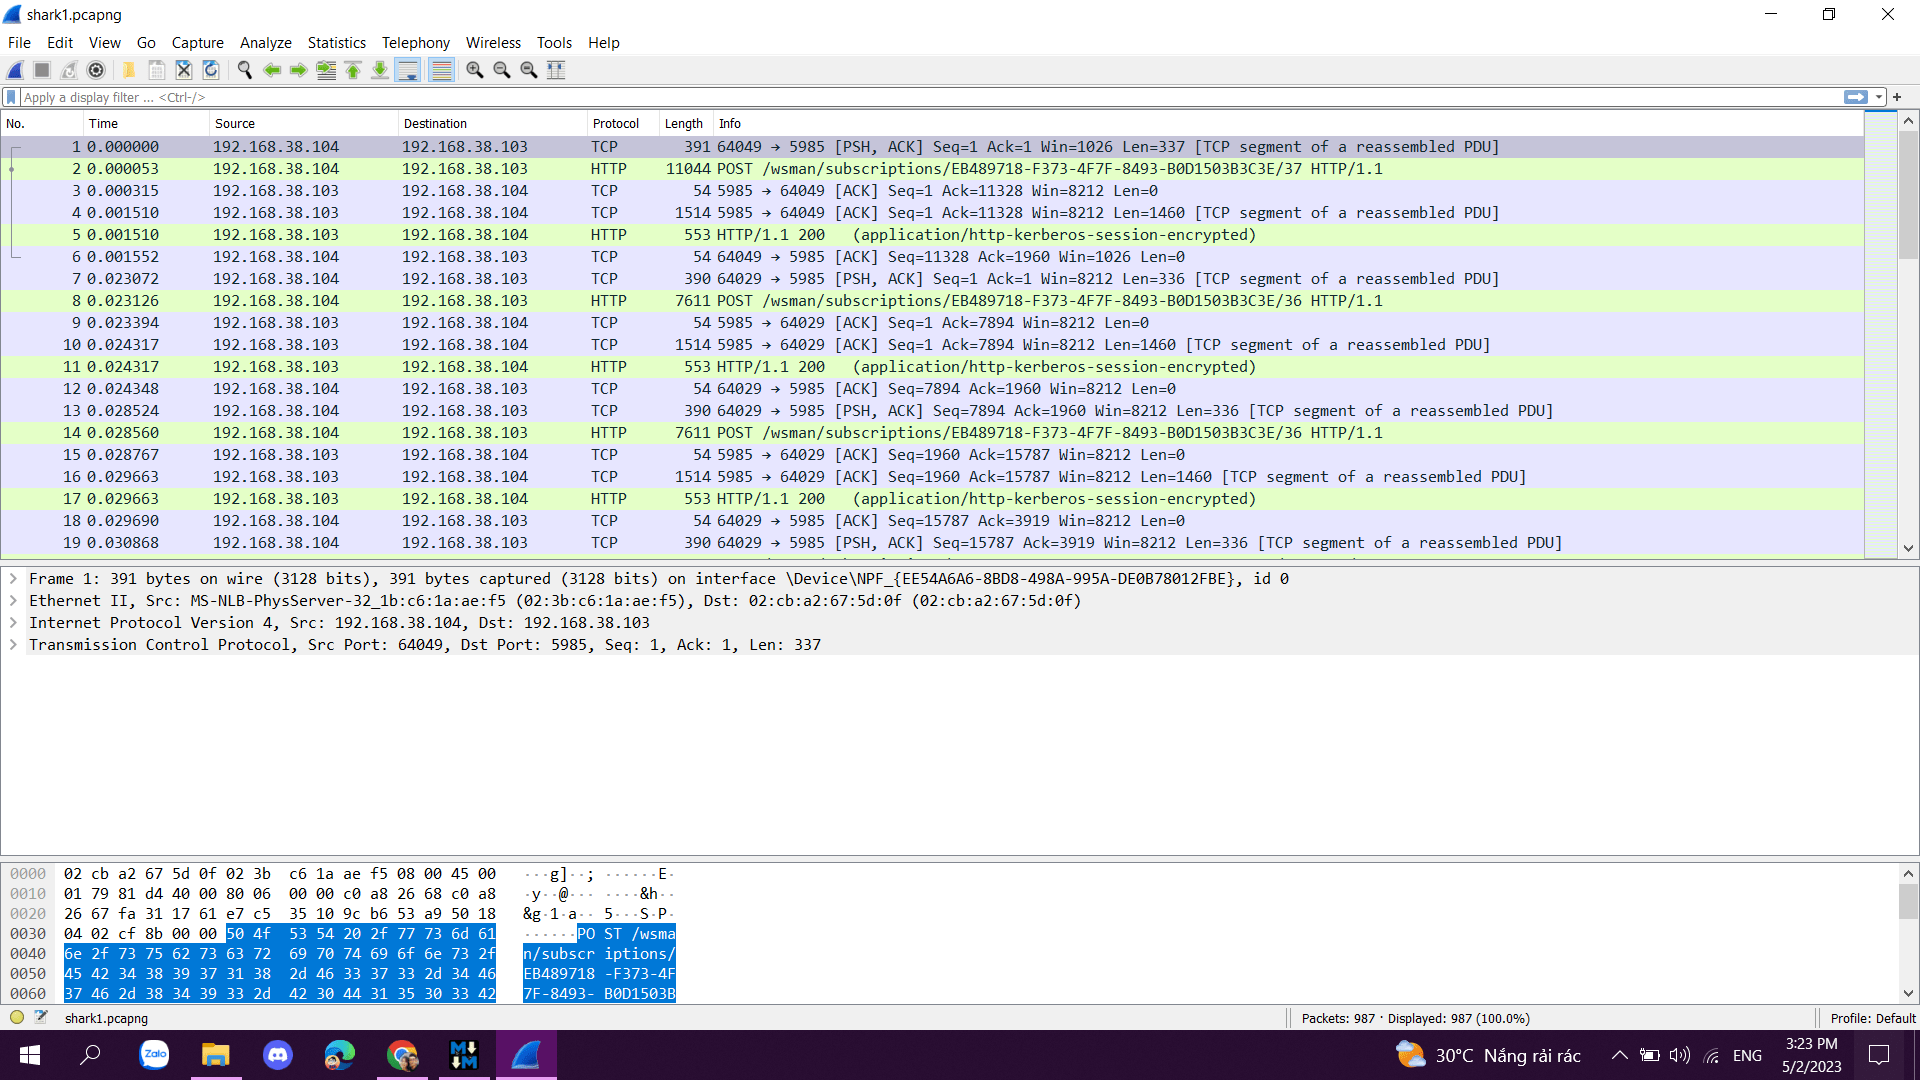
Task: Go to specified packet icon
Action: pyautogui.click(x=326, y=70)
